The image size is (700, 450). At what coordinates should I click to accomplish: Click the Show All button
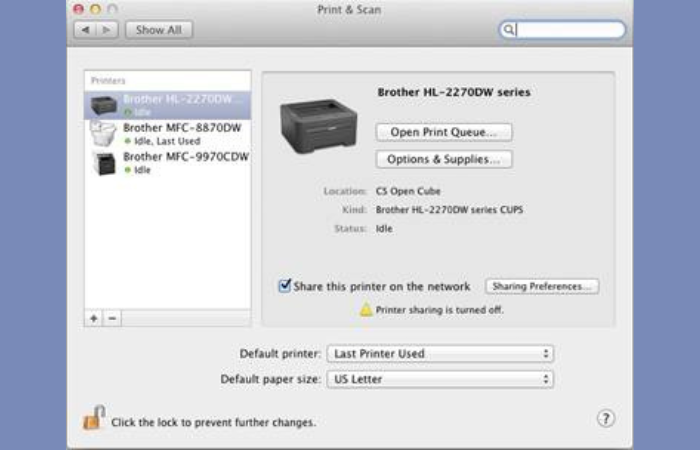tap(159, 30)
